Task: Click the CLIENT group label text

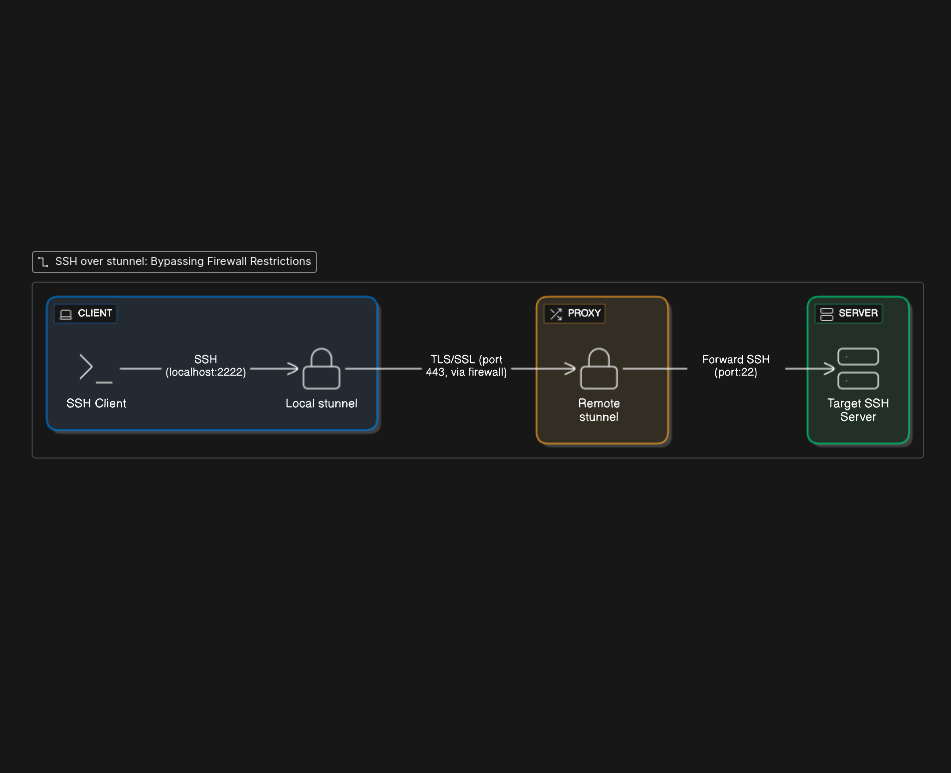Action: tap(95, 313)
